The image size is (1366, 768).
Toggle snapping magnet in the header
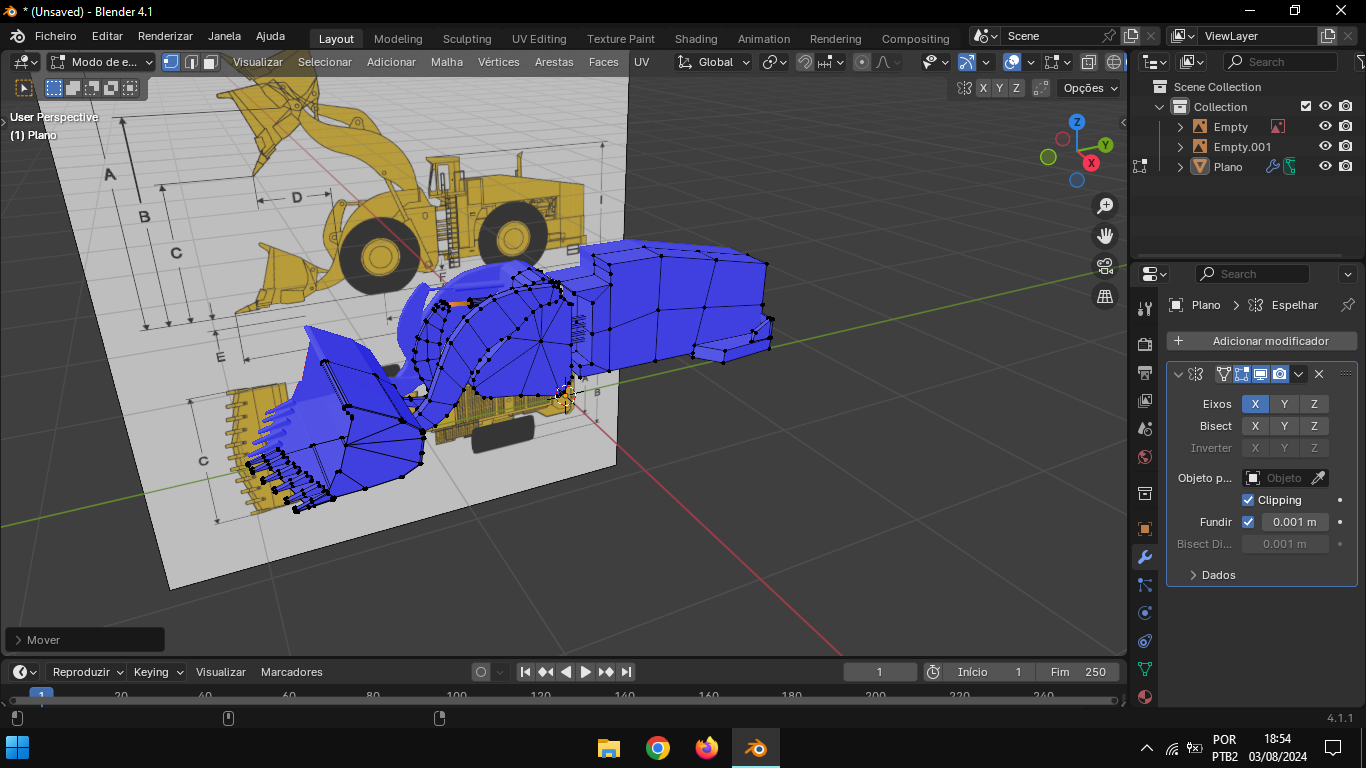(805, 62)
